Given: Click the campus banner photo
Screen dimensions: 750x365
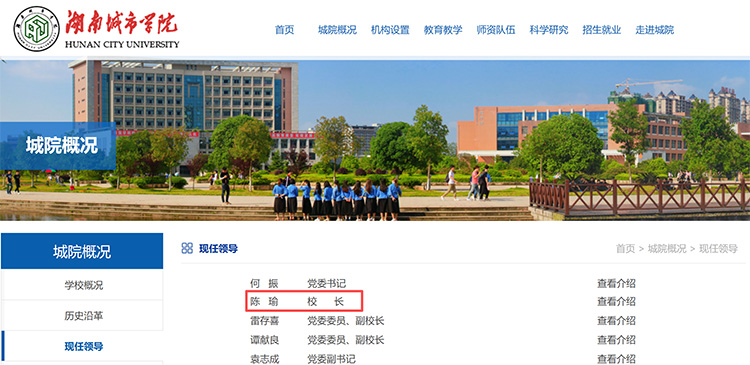Looking at the screenshot, I should coord(375,140).
